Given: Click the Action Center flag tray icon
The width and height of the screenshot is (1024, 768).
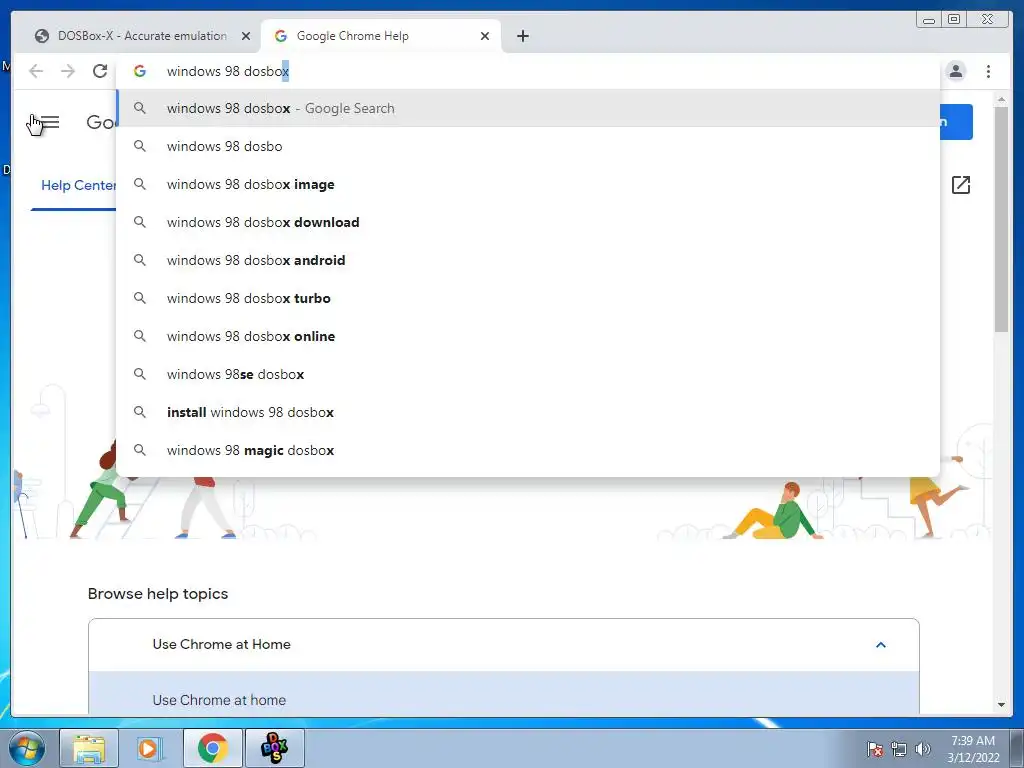Looking at the screenshot, I should [x=874, y=749].
